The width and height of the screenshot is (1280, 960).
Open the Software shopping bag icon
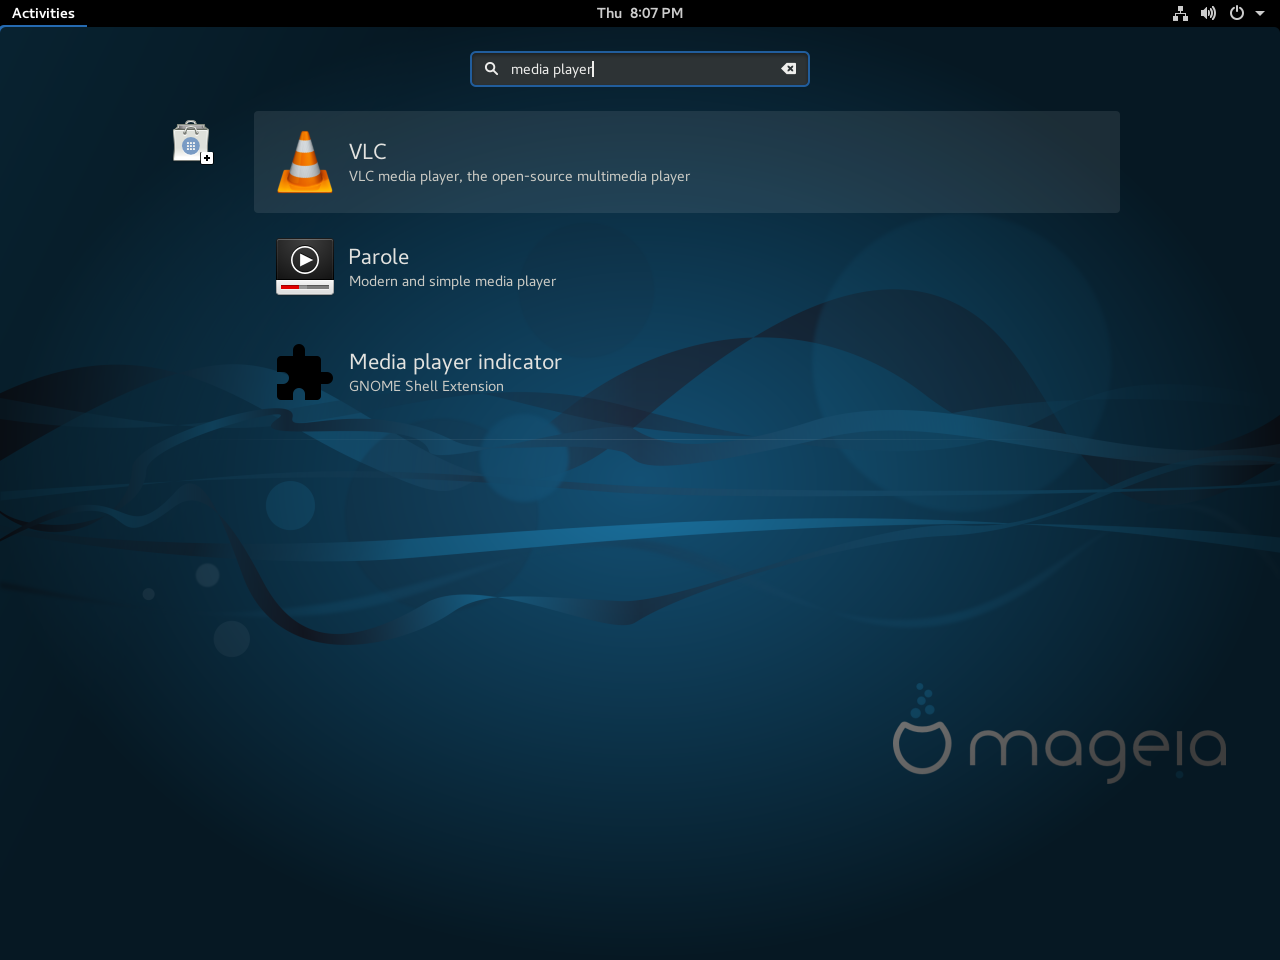click(x=191, y=142)
